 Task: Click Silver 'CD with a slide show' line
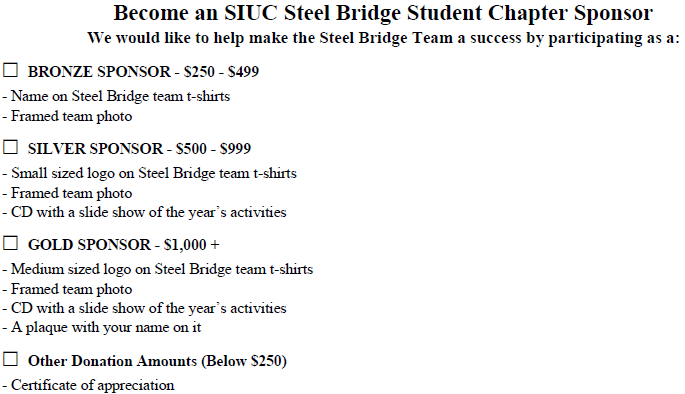(145, 212)
